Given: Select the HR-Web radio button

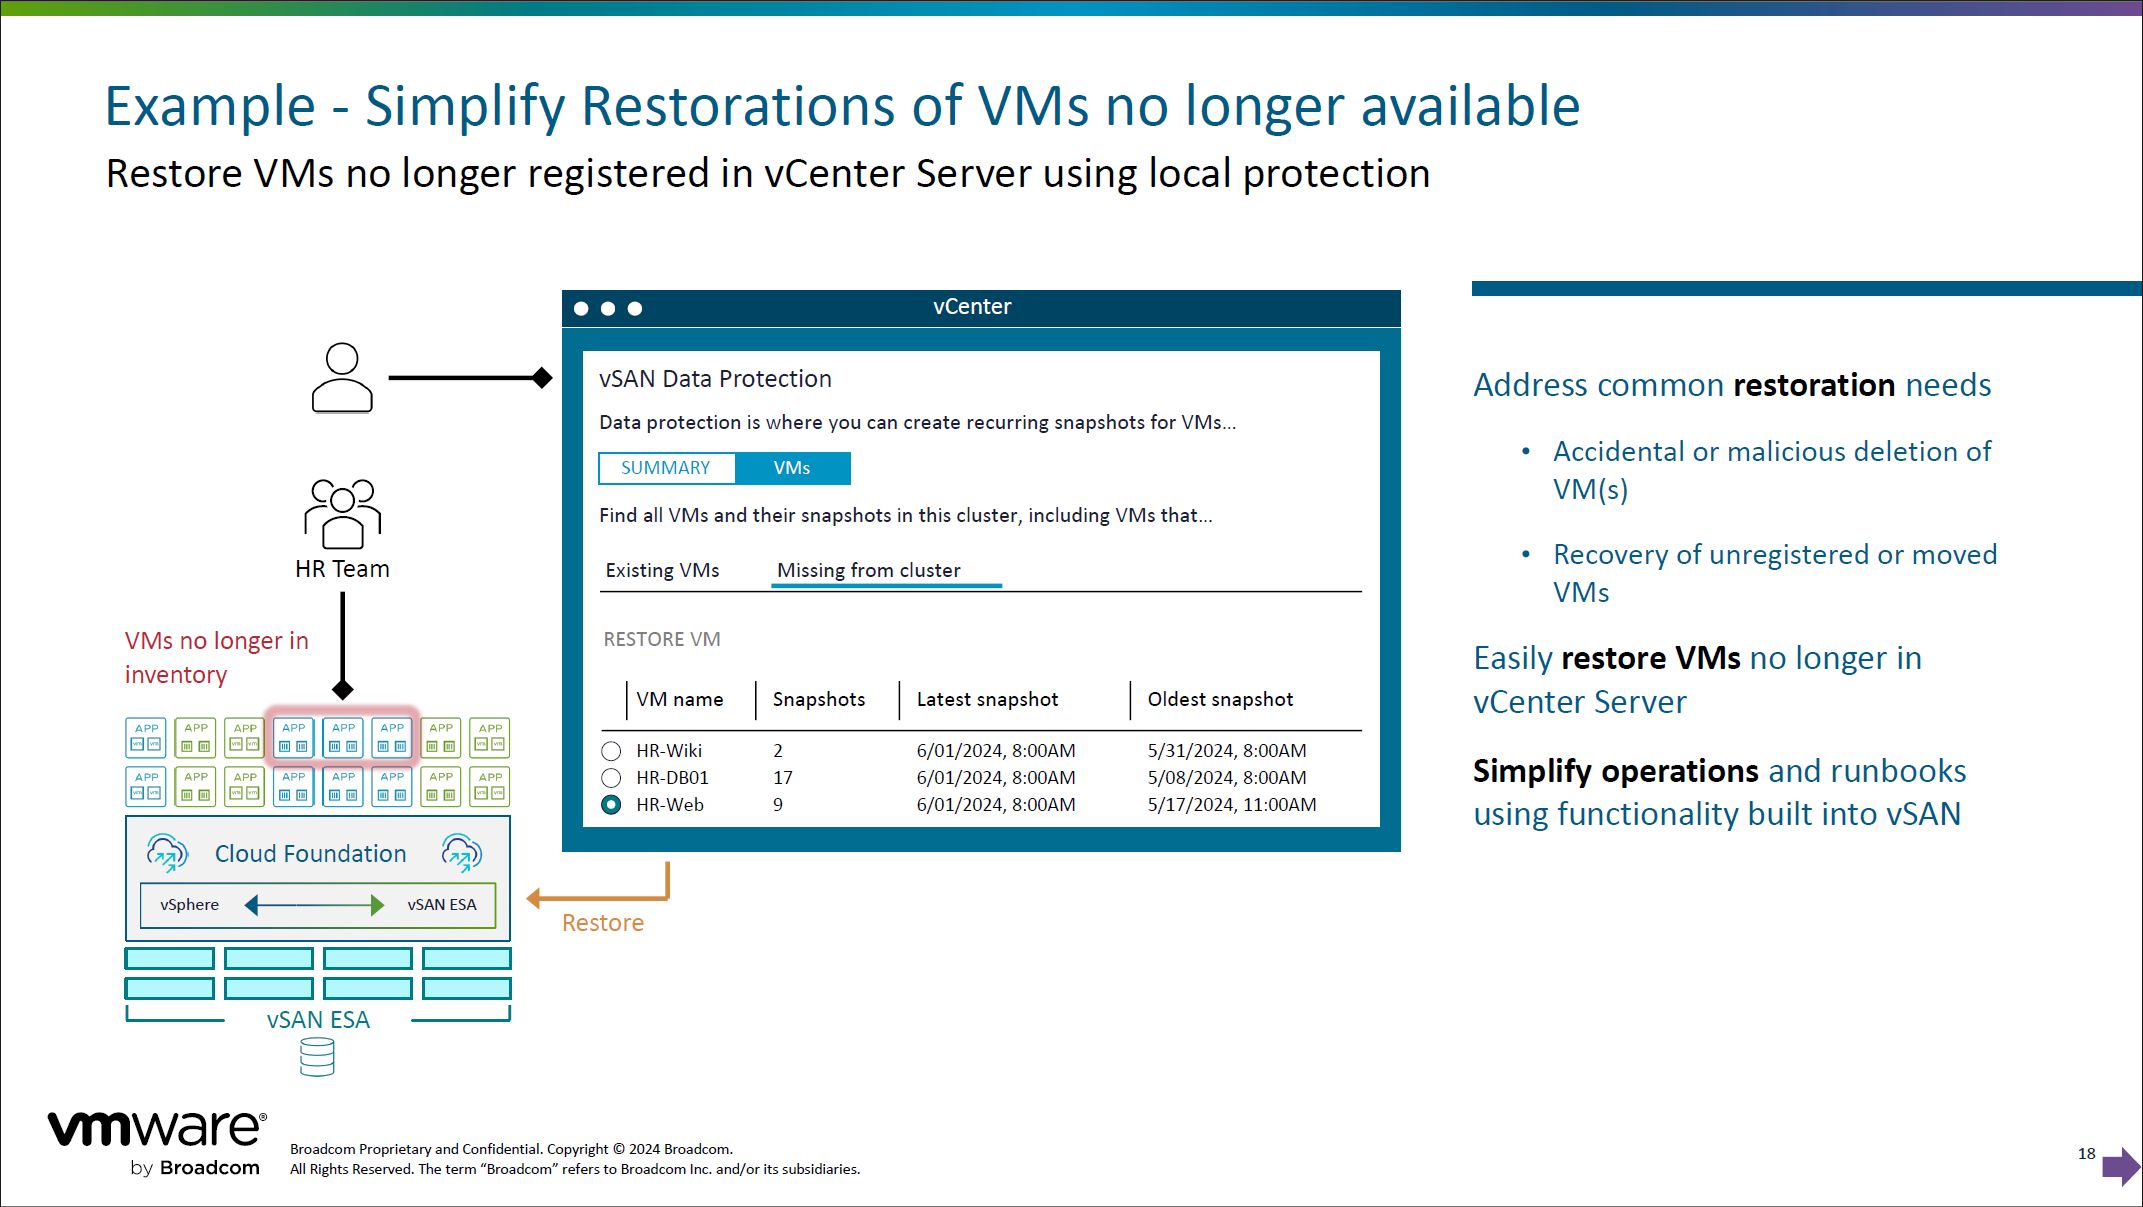Looking at the screenshot, I should (x=611, y=805).
